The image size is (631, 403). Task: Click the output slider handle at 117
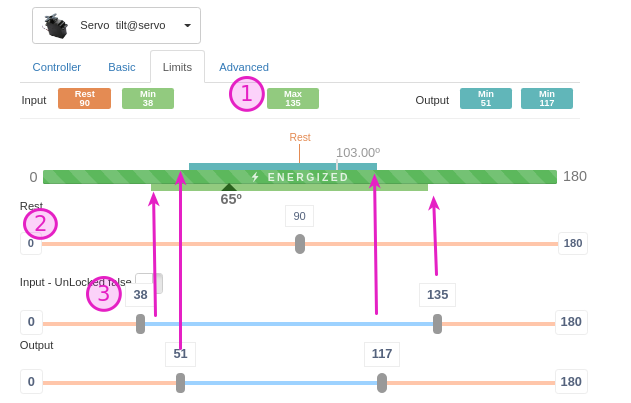(382, 382)
